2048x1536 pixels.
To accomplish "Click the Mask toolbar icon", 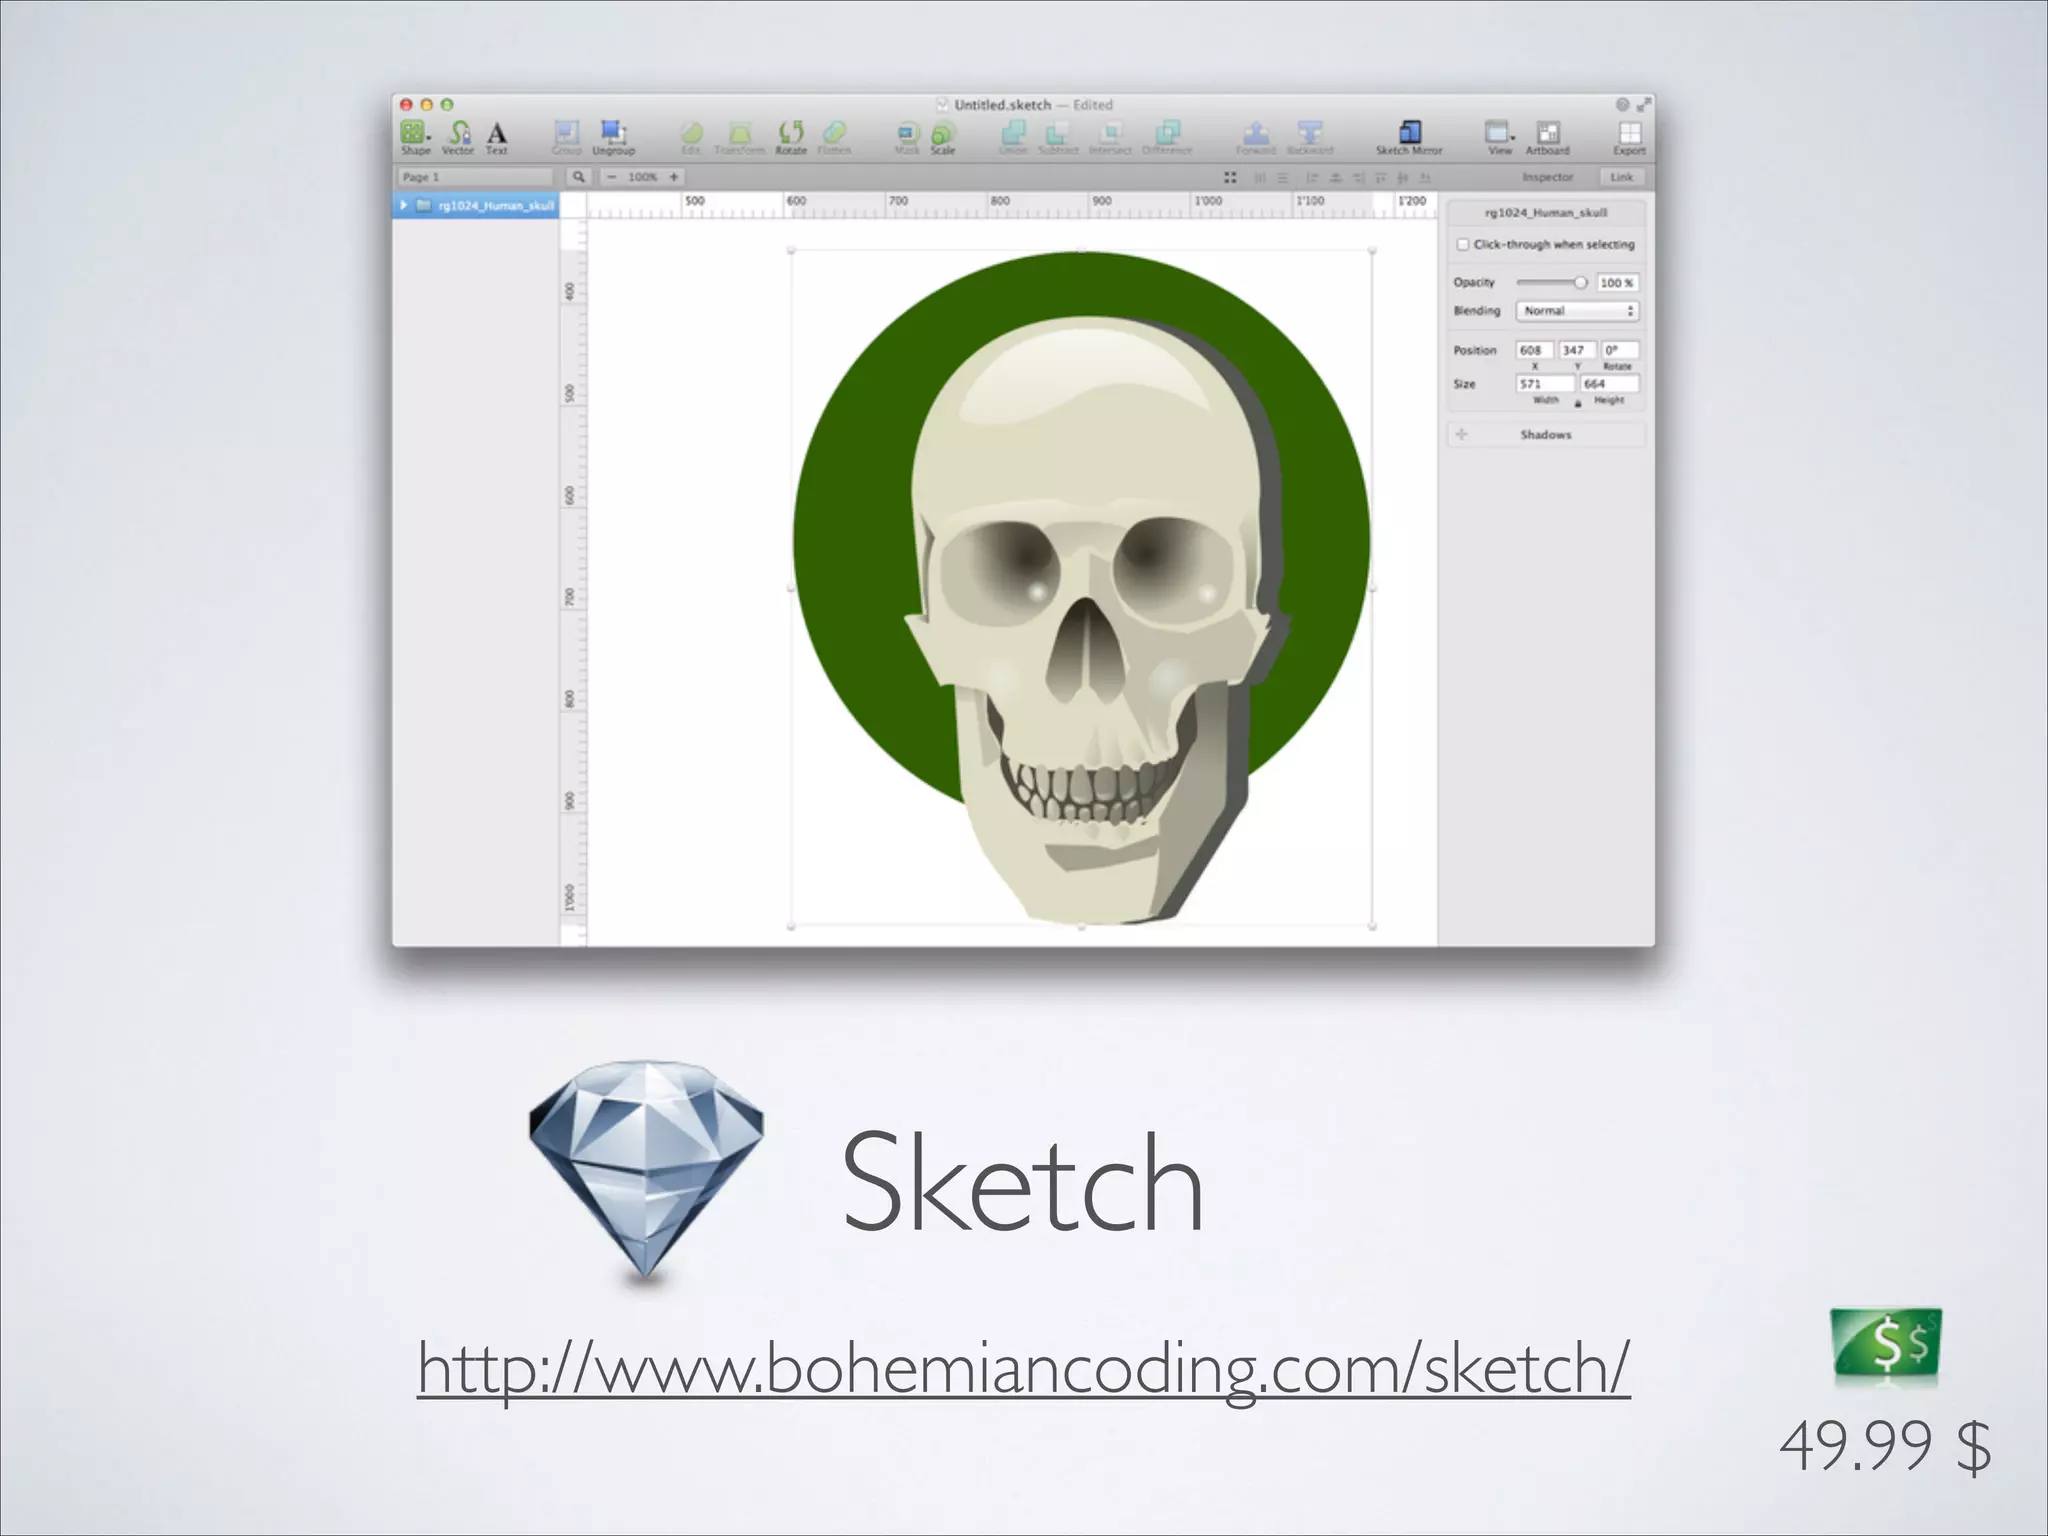I will click(x=907, y=137).
